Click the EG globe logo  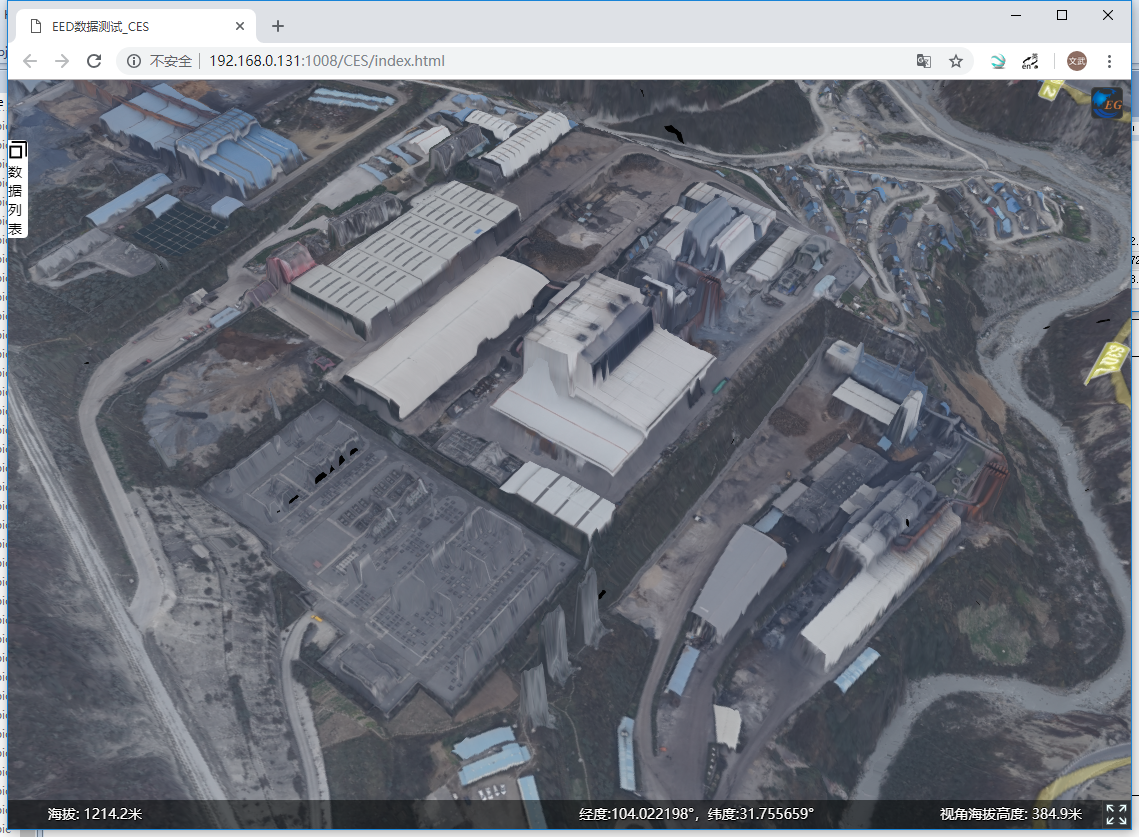click(1106, 103)
